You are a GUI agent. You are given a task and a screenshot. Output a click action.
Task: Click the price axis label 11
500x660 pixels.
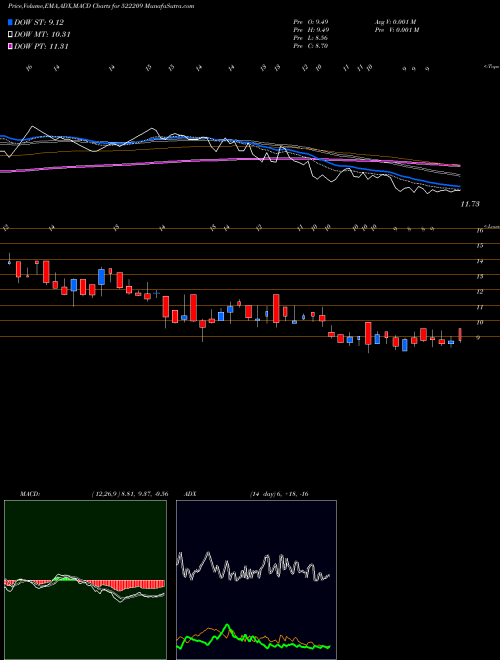pyautogui.click(x=479, y=308)
